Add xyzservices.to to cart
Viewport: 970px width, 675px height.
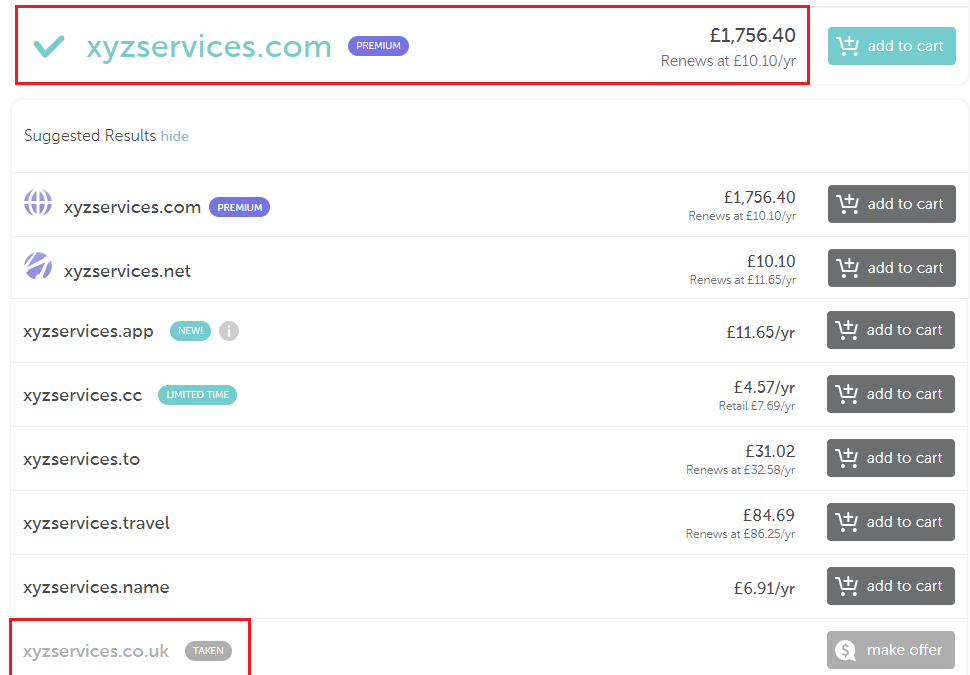point(891,458)
